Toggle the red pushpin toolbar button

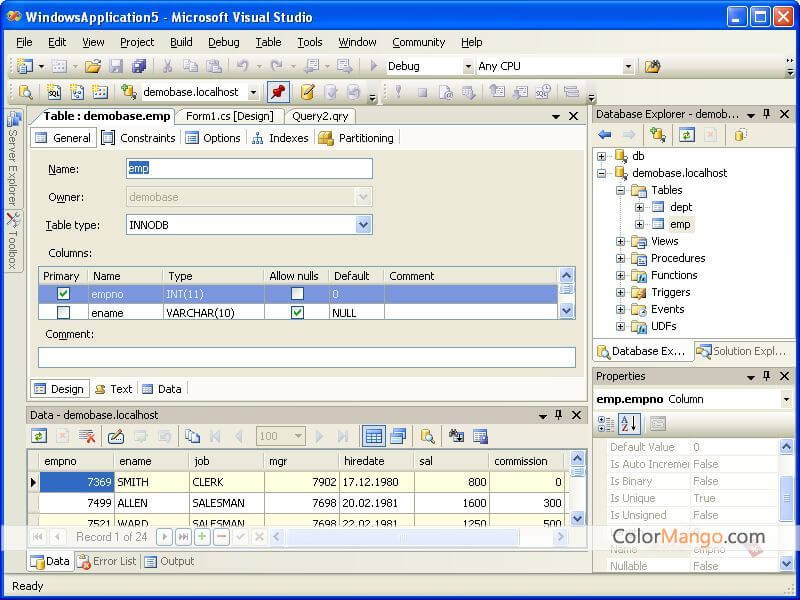click(x=278, y=92)
